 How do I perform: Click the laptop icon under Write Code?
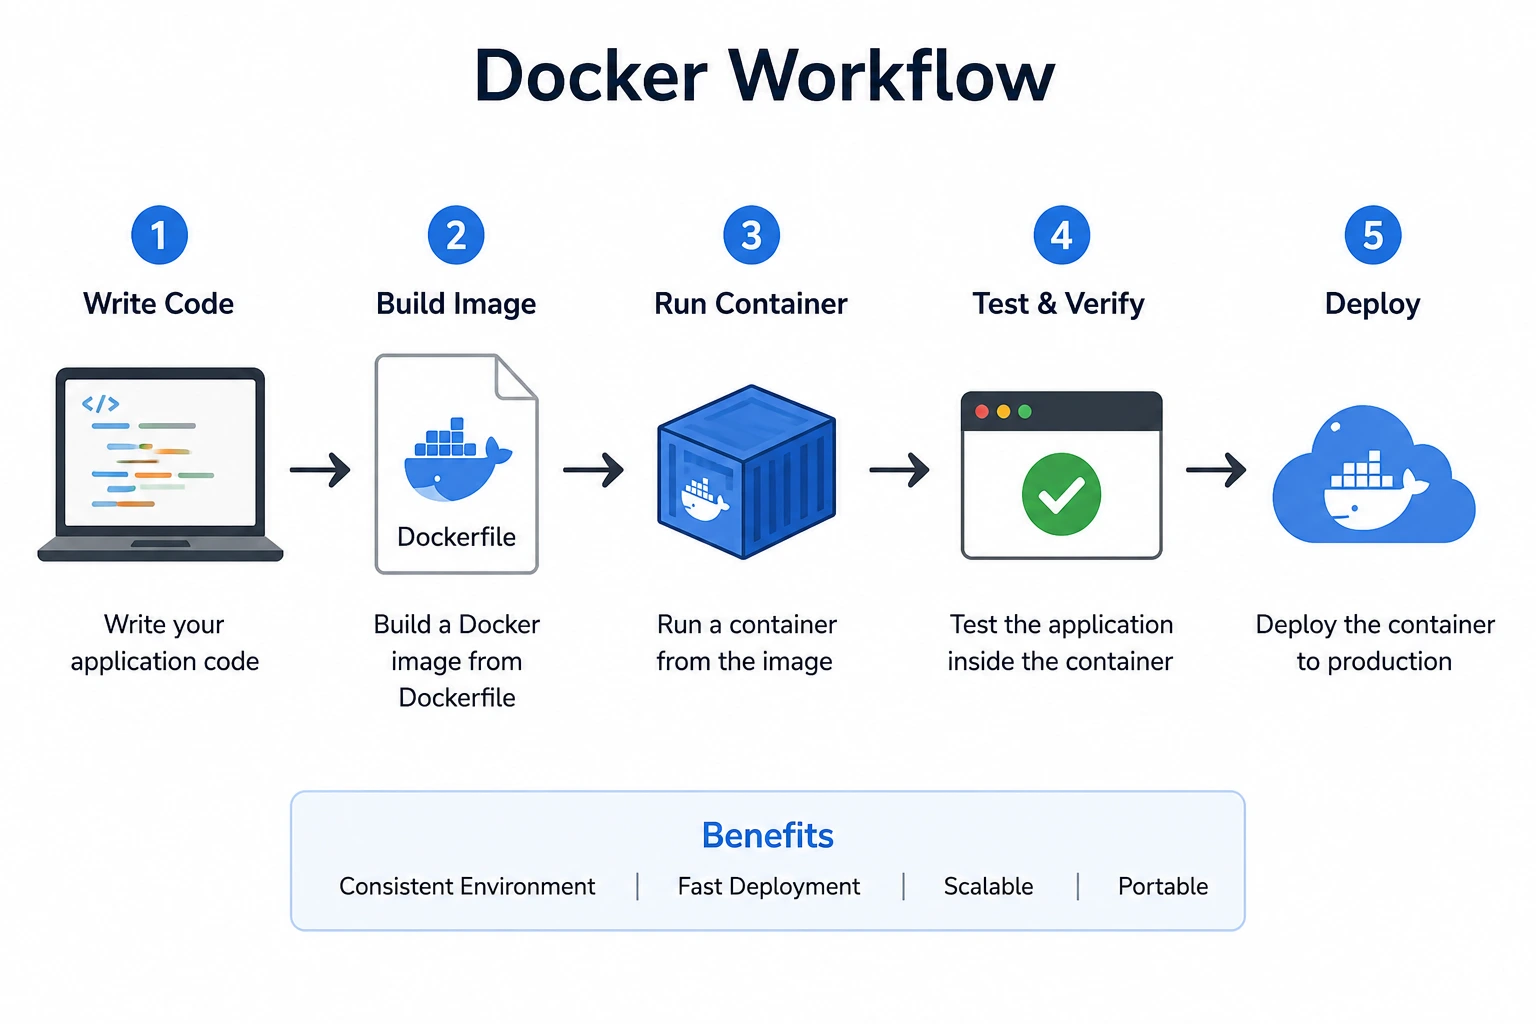[160, 464]
